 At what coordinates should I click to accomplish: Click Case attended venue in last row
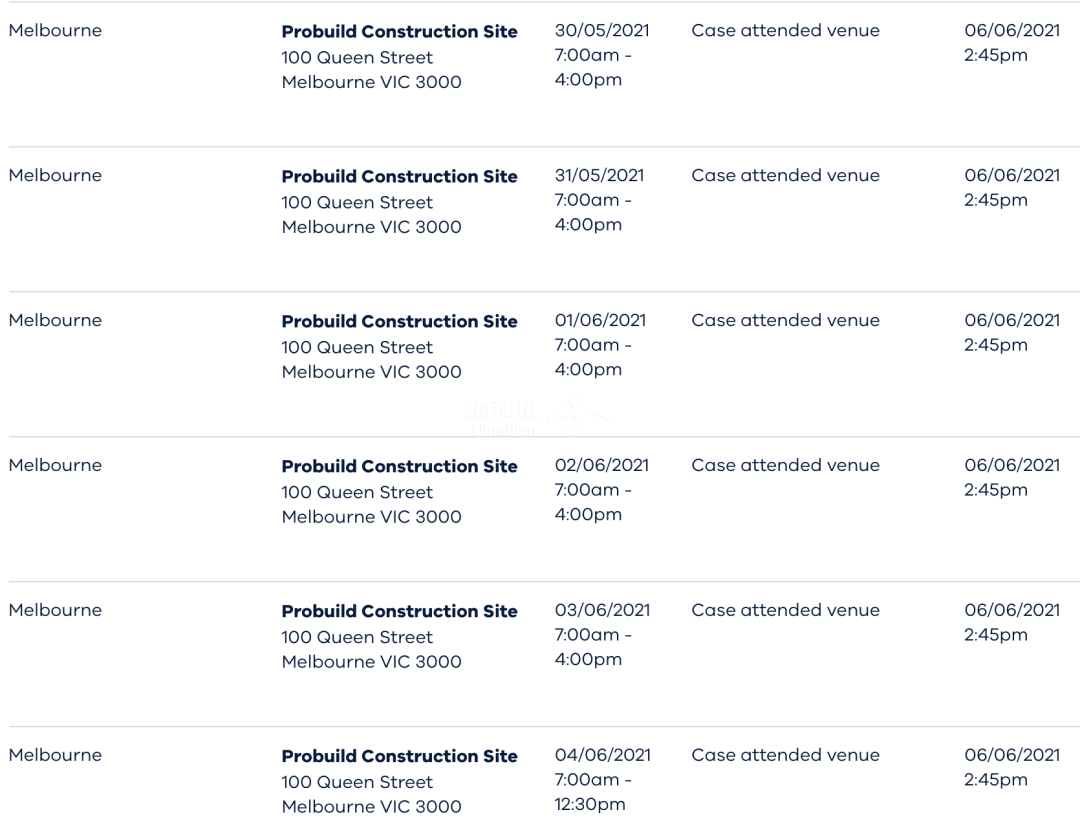pos(785,756)
